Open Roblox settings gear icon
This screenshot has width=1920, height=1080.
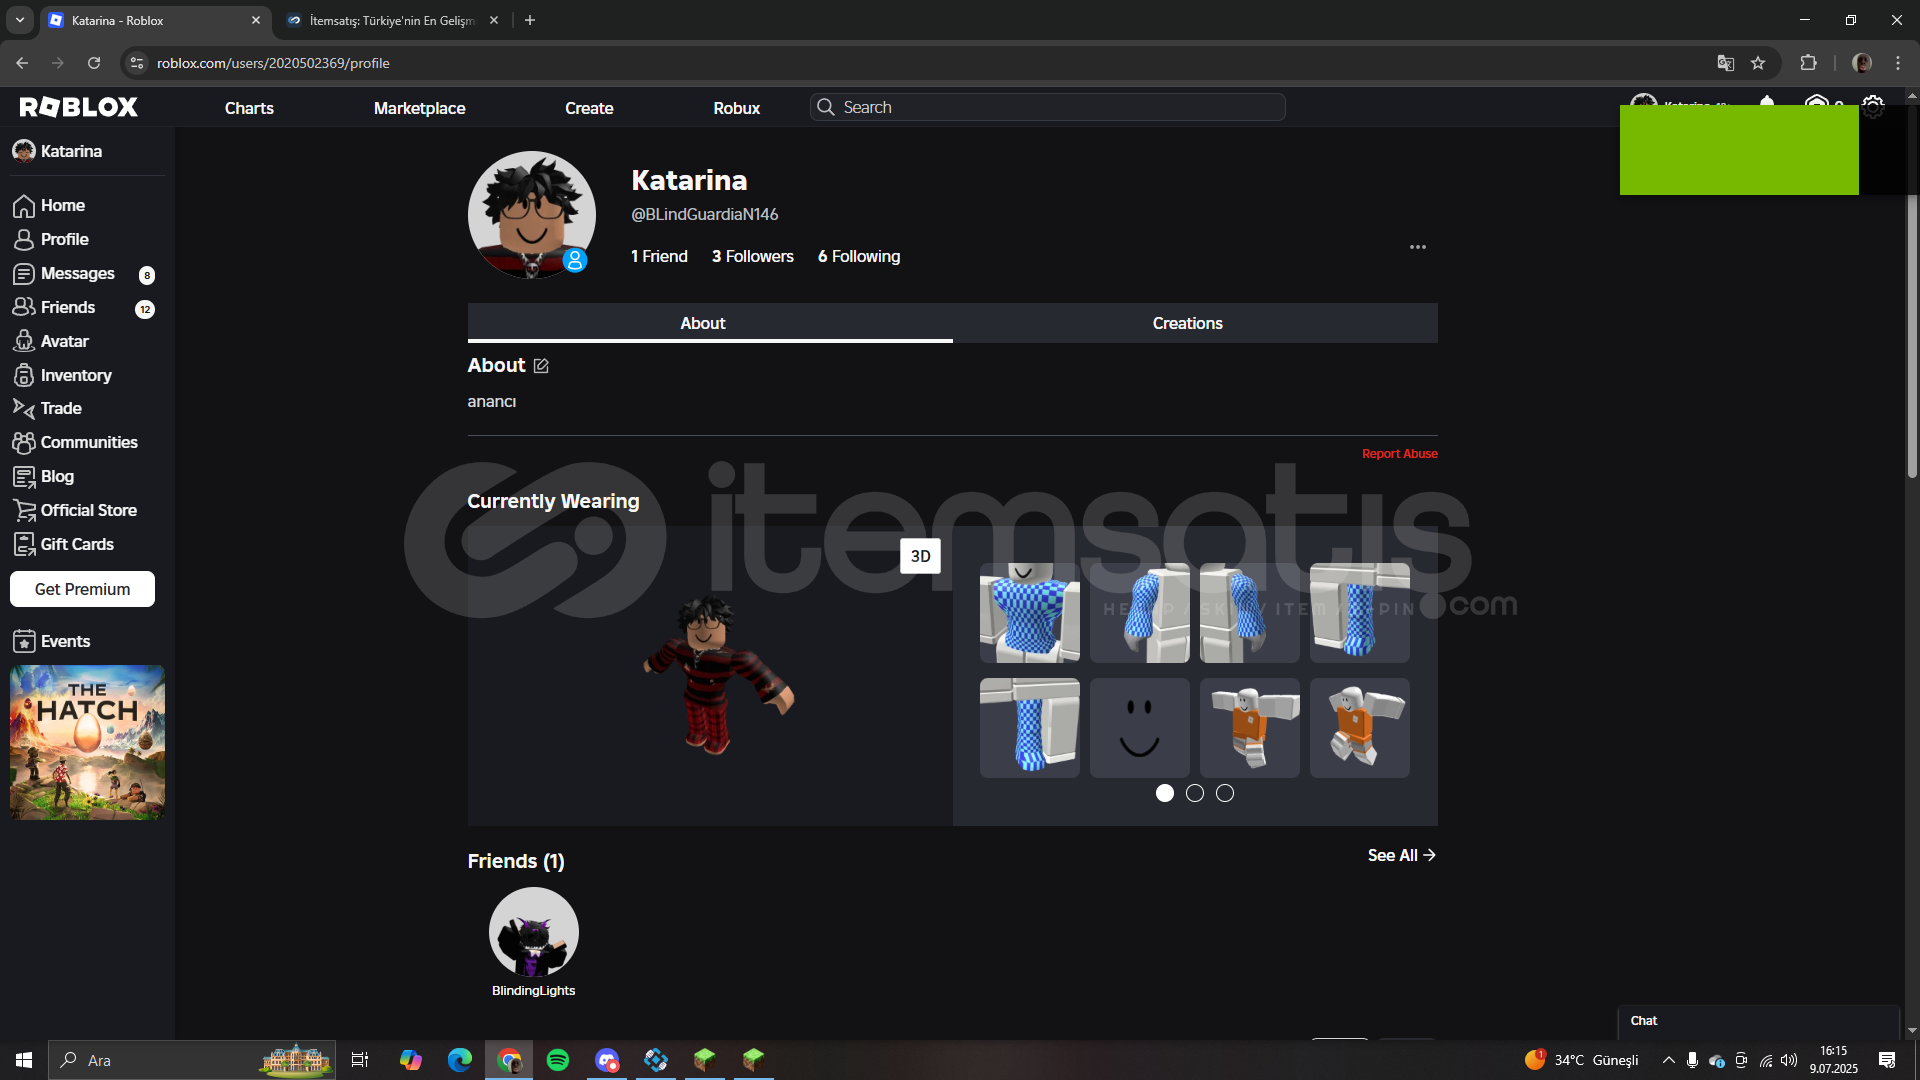point(1873,105)
